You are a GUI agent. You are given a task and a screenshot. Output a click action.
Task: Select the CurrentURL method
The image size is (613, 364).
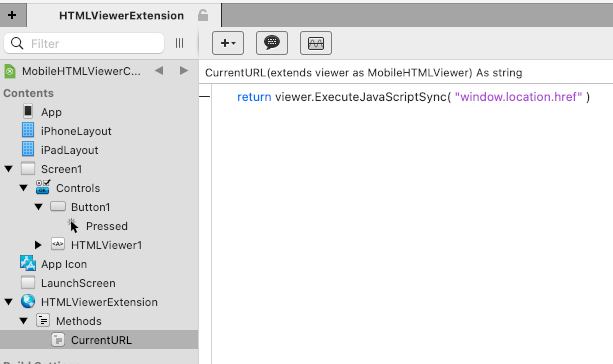point(101,340)
